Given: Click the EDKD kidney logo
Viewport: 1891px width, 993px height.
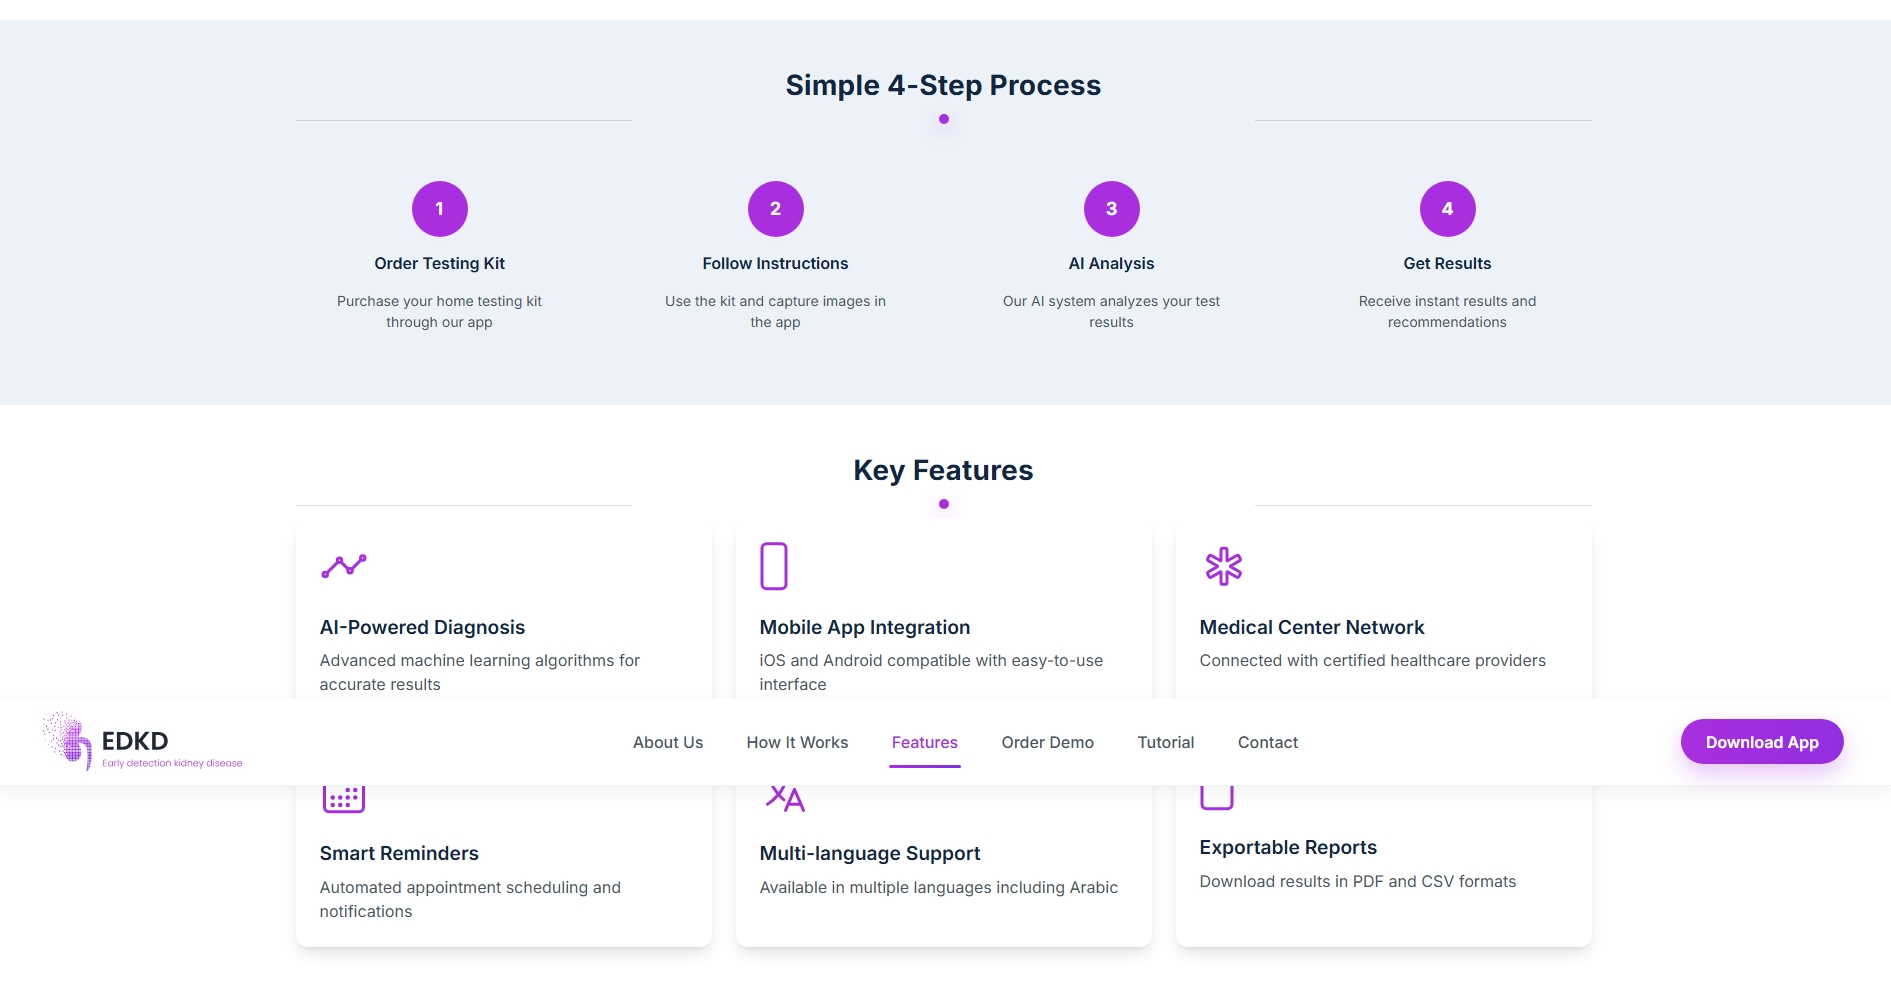Looking at the screenshot, I should pos(68,741).
